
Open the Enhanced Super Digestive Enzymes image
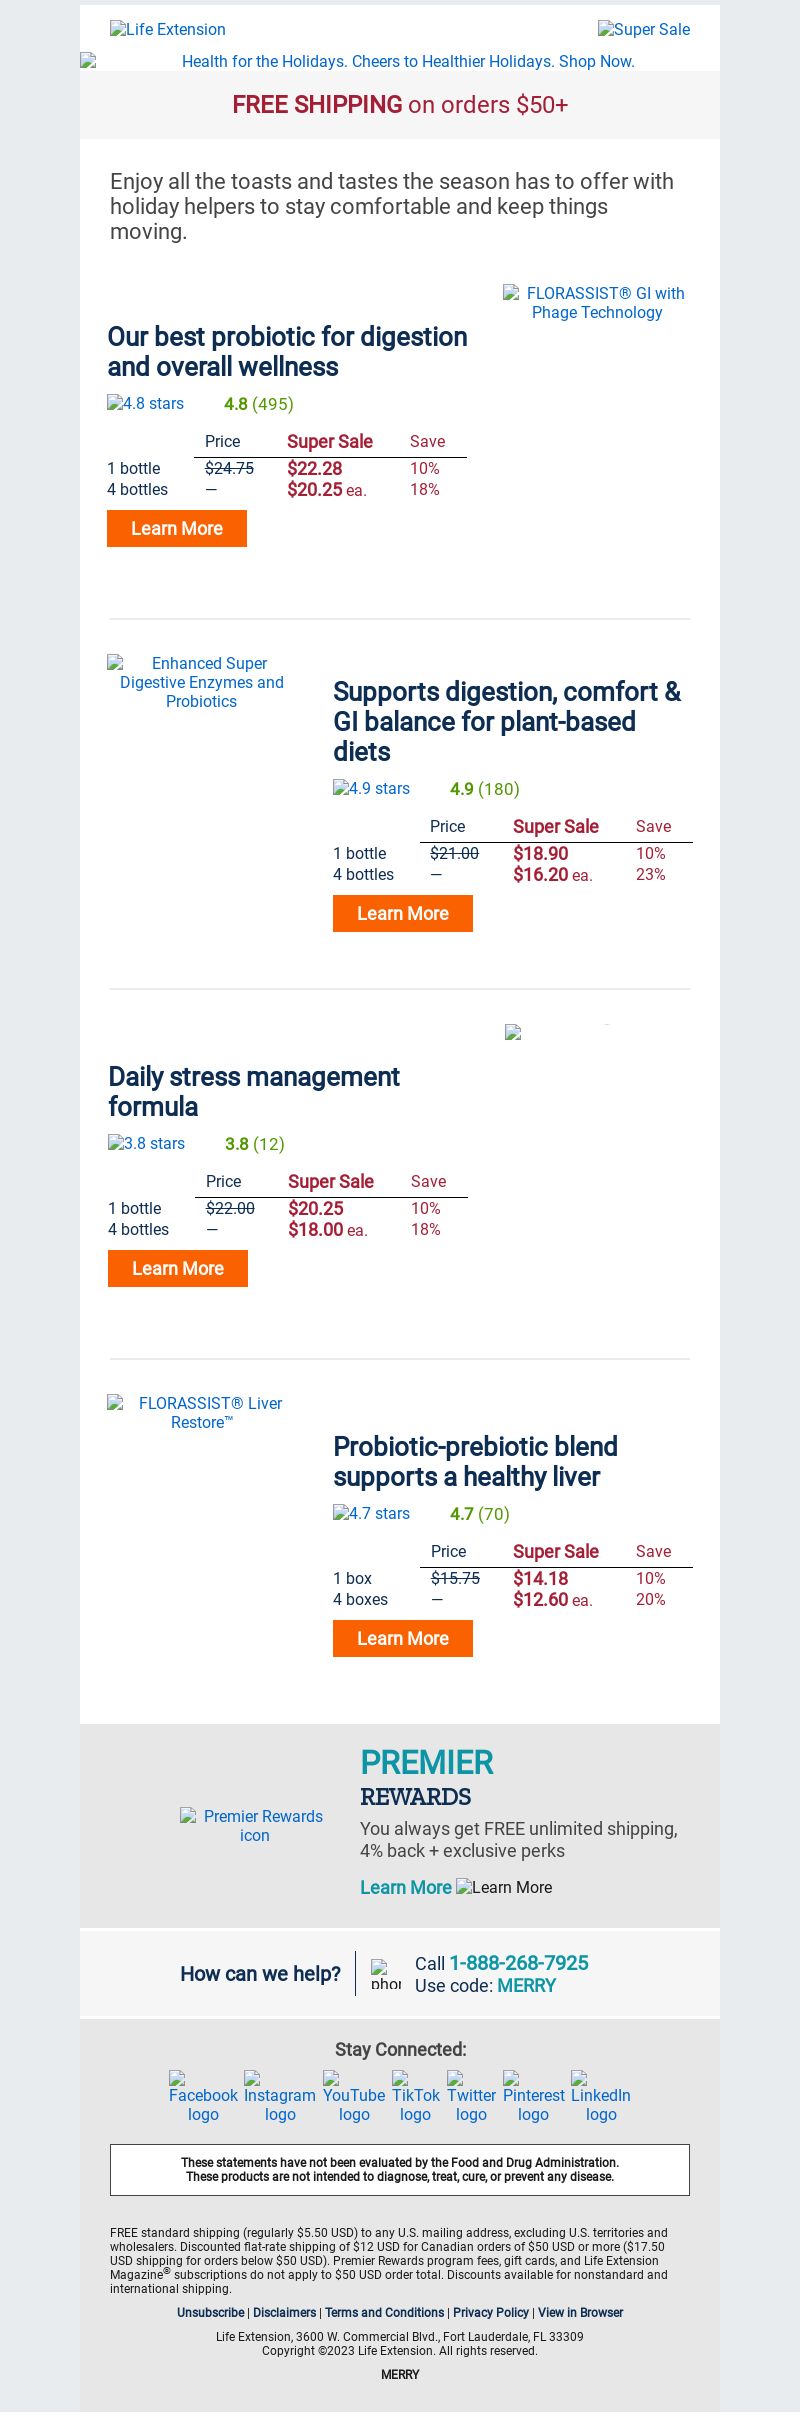tap(201, 682)
